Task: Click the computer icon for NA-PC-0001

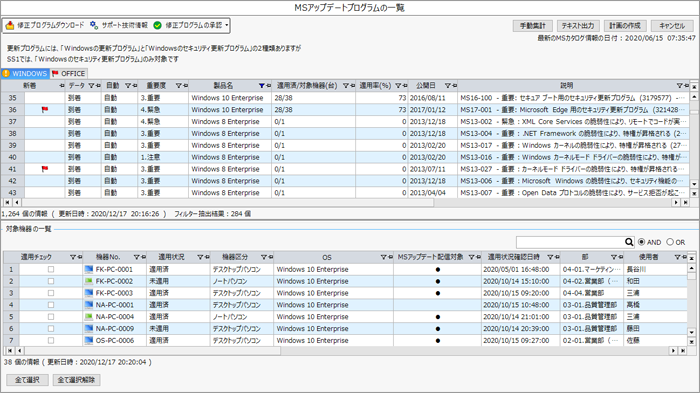Action: 88,305
